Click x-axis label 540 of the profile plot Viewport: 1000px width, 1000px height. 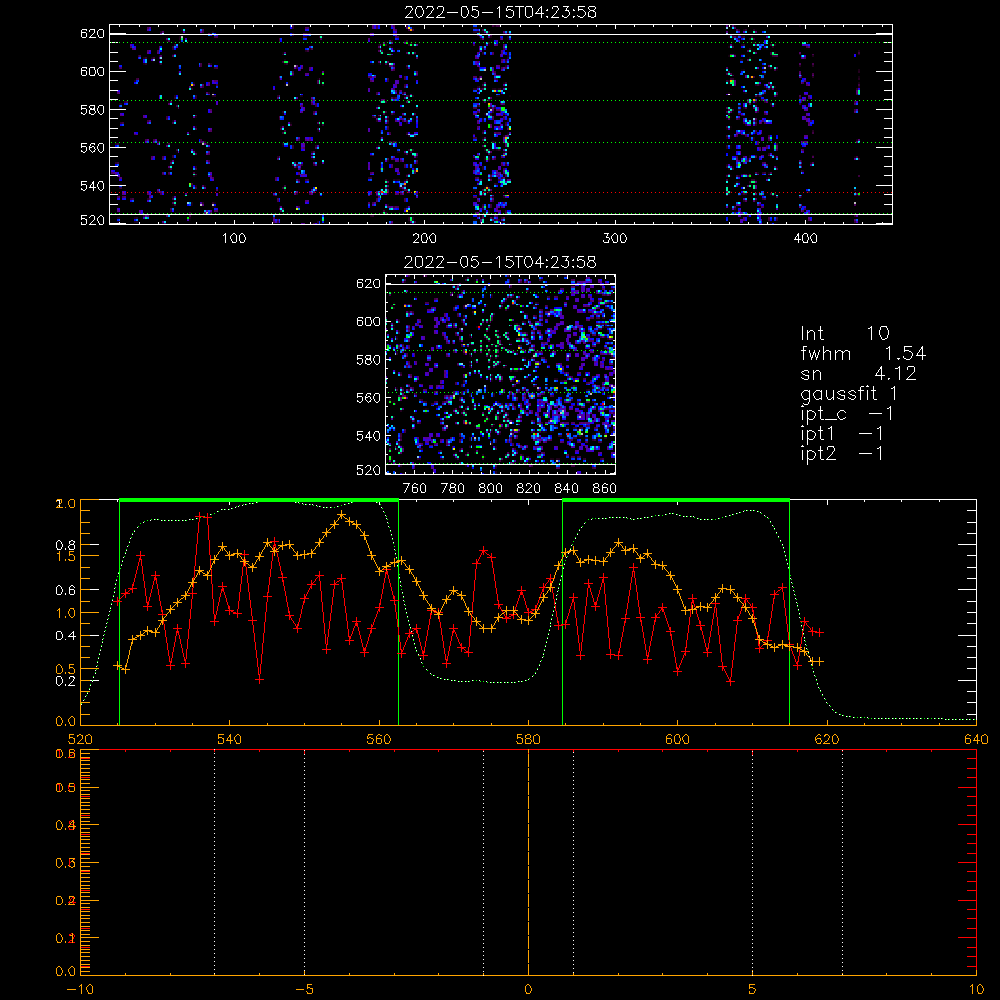click(230, 740)
